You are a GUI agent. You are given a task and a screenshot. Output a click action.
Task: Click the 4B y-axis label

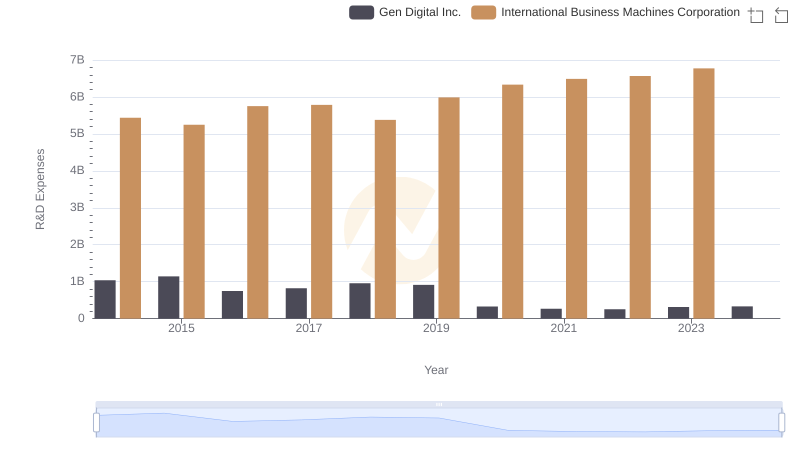coord(77,171)
